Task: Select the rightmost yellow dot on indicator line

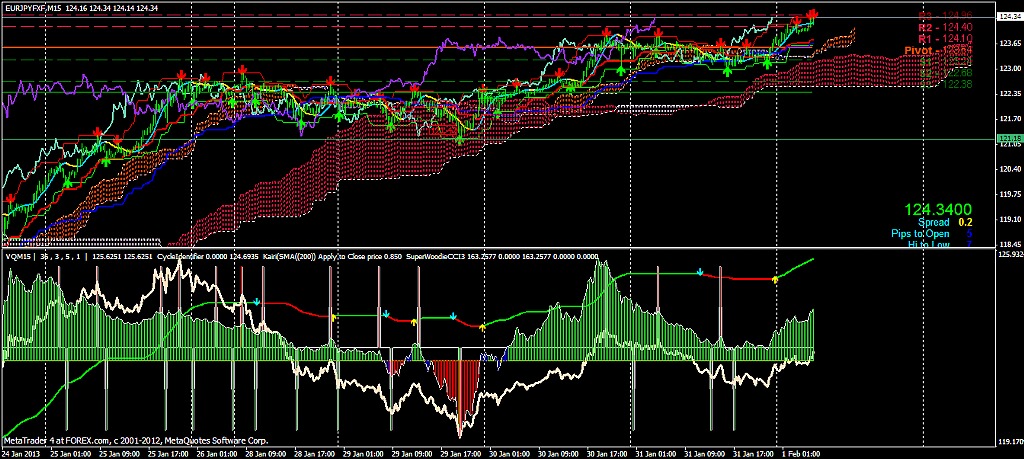Action: (774, 280)
